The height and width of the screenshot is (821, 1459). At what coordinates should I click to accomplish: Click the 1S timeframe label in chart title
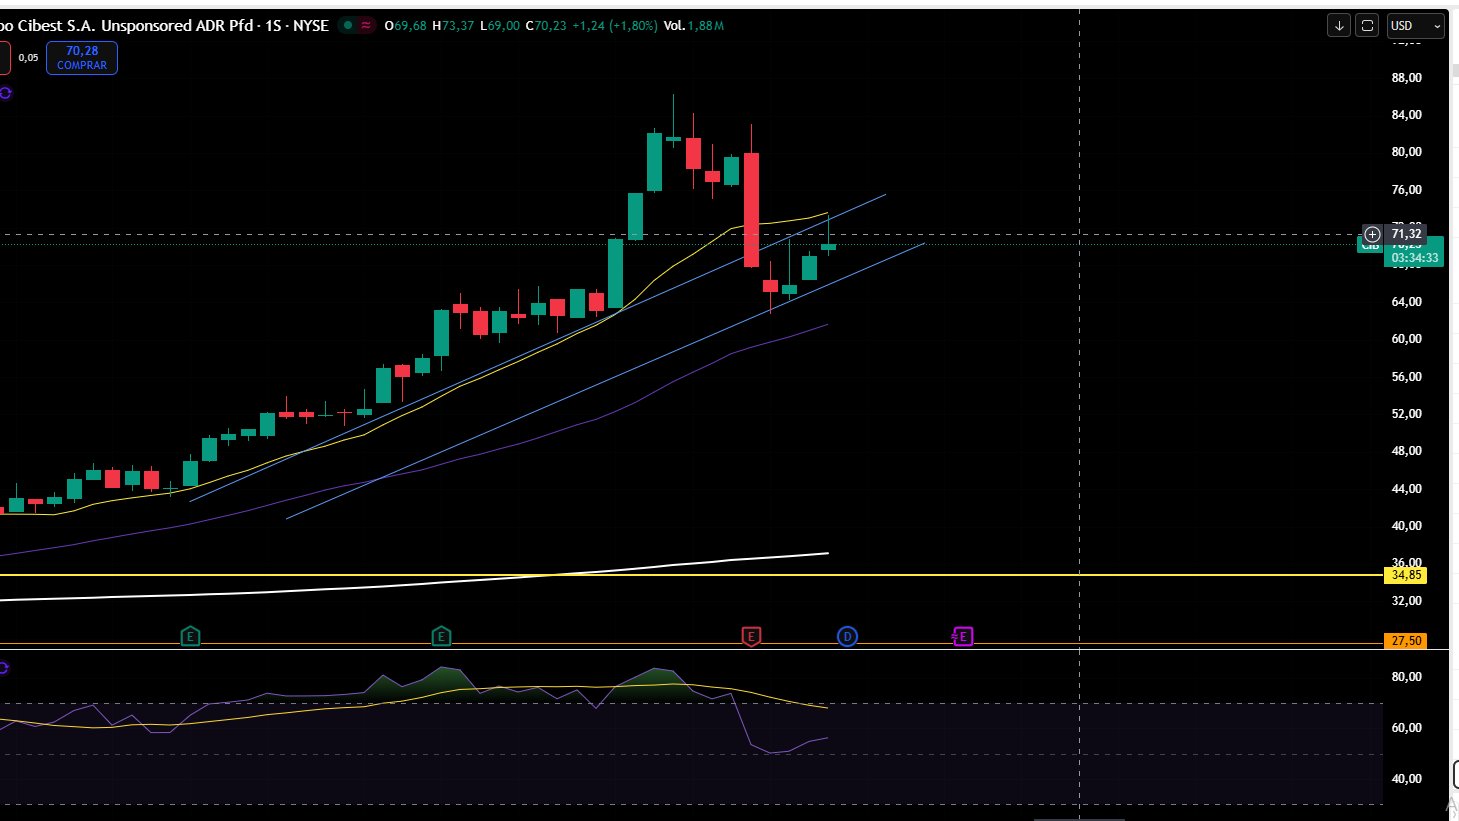point(273,25)
